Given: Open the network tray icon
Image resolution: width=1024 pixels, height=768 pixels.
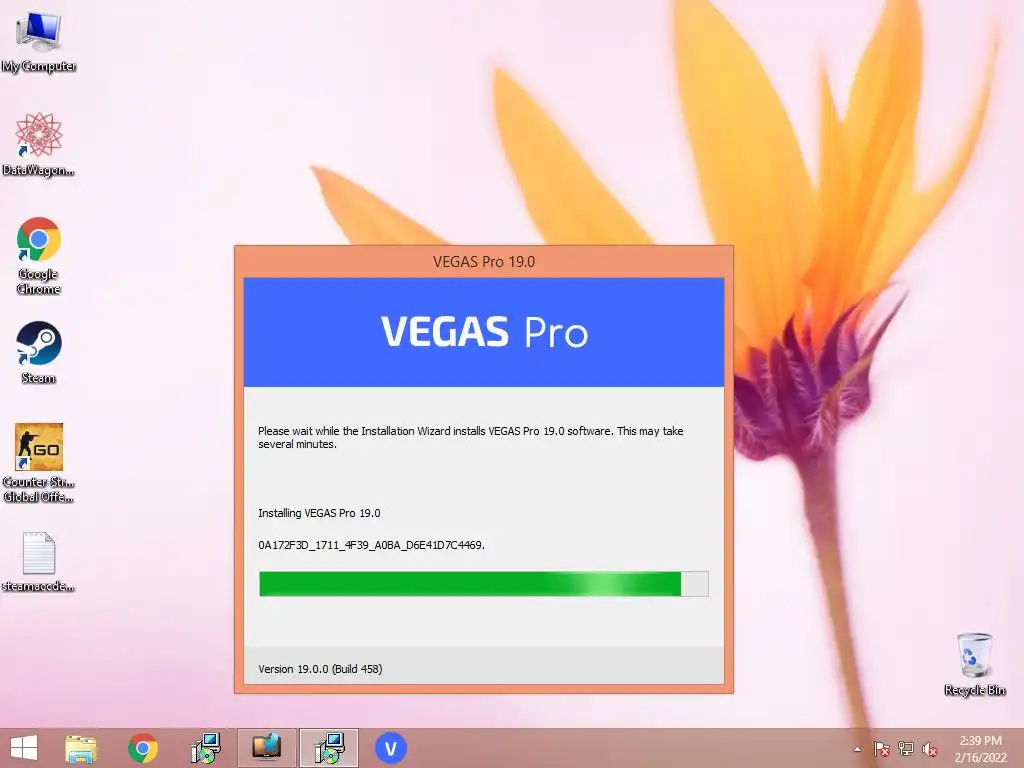Looking at the screenshot, I should (906, 749).
